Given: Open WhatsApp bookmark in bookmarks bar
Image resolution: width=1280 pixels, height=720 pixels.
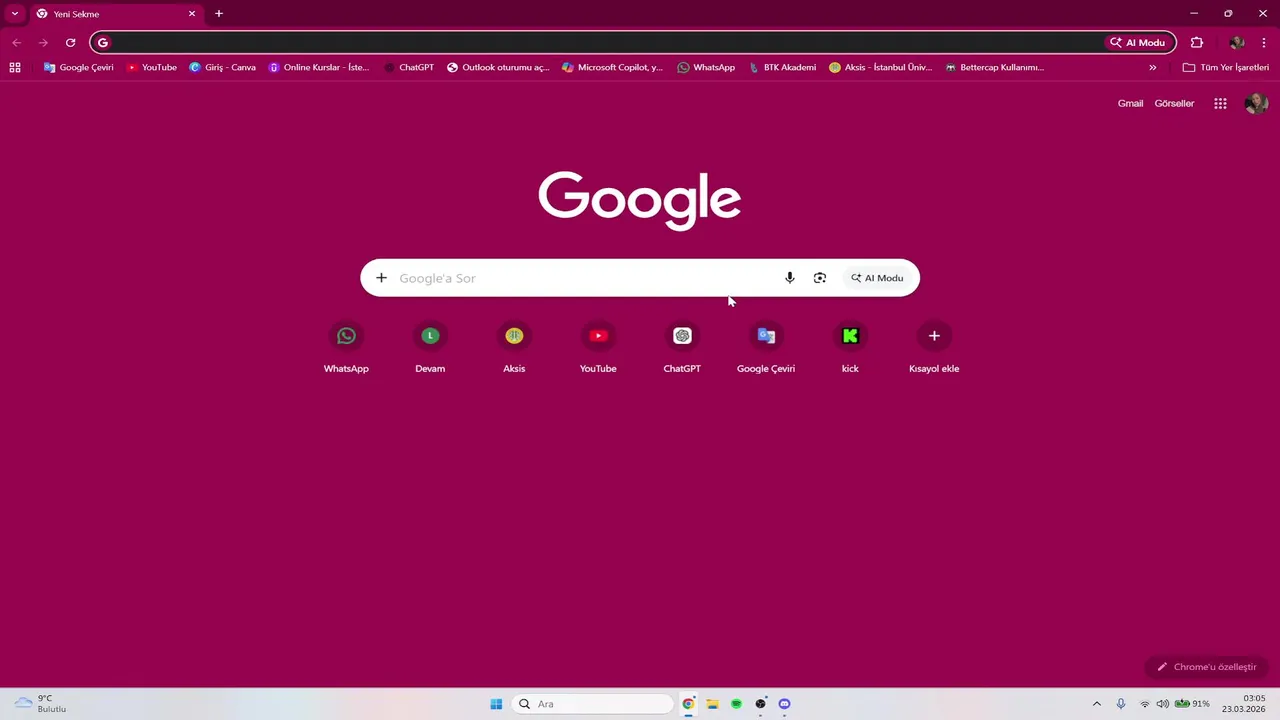Looking at the screenshot, I should pos(706,67).
